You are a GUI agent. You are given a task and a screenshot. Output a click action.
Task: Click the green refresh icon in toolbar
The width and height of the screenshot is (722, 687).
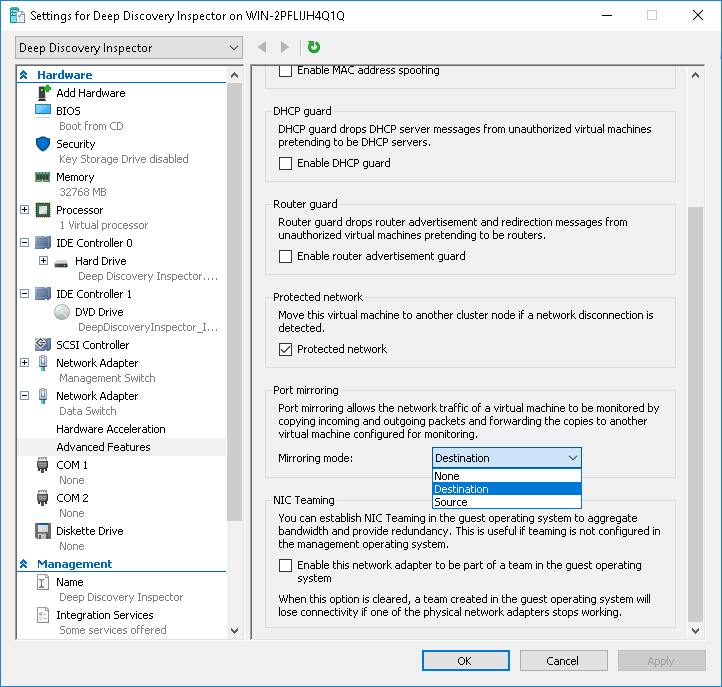click(314, 47)
